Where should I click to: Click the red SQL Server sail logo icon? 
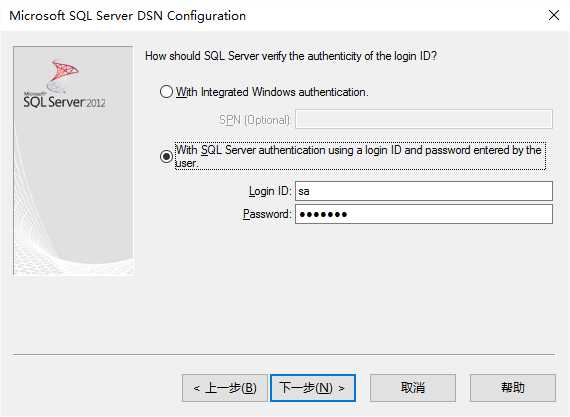click(x=64, y=72)
